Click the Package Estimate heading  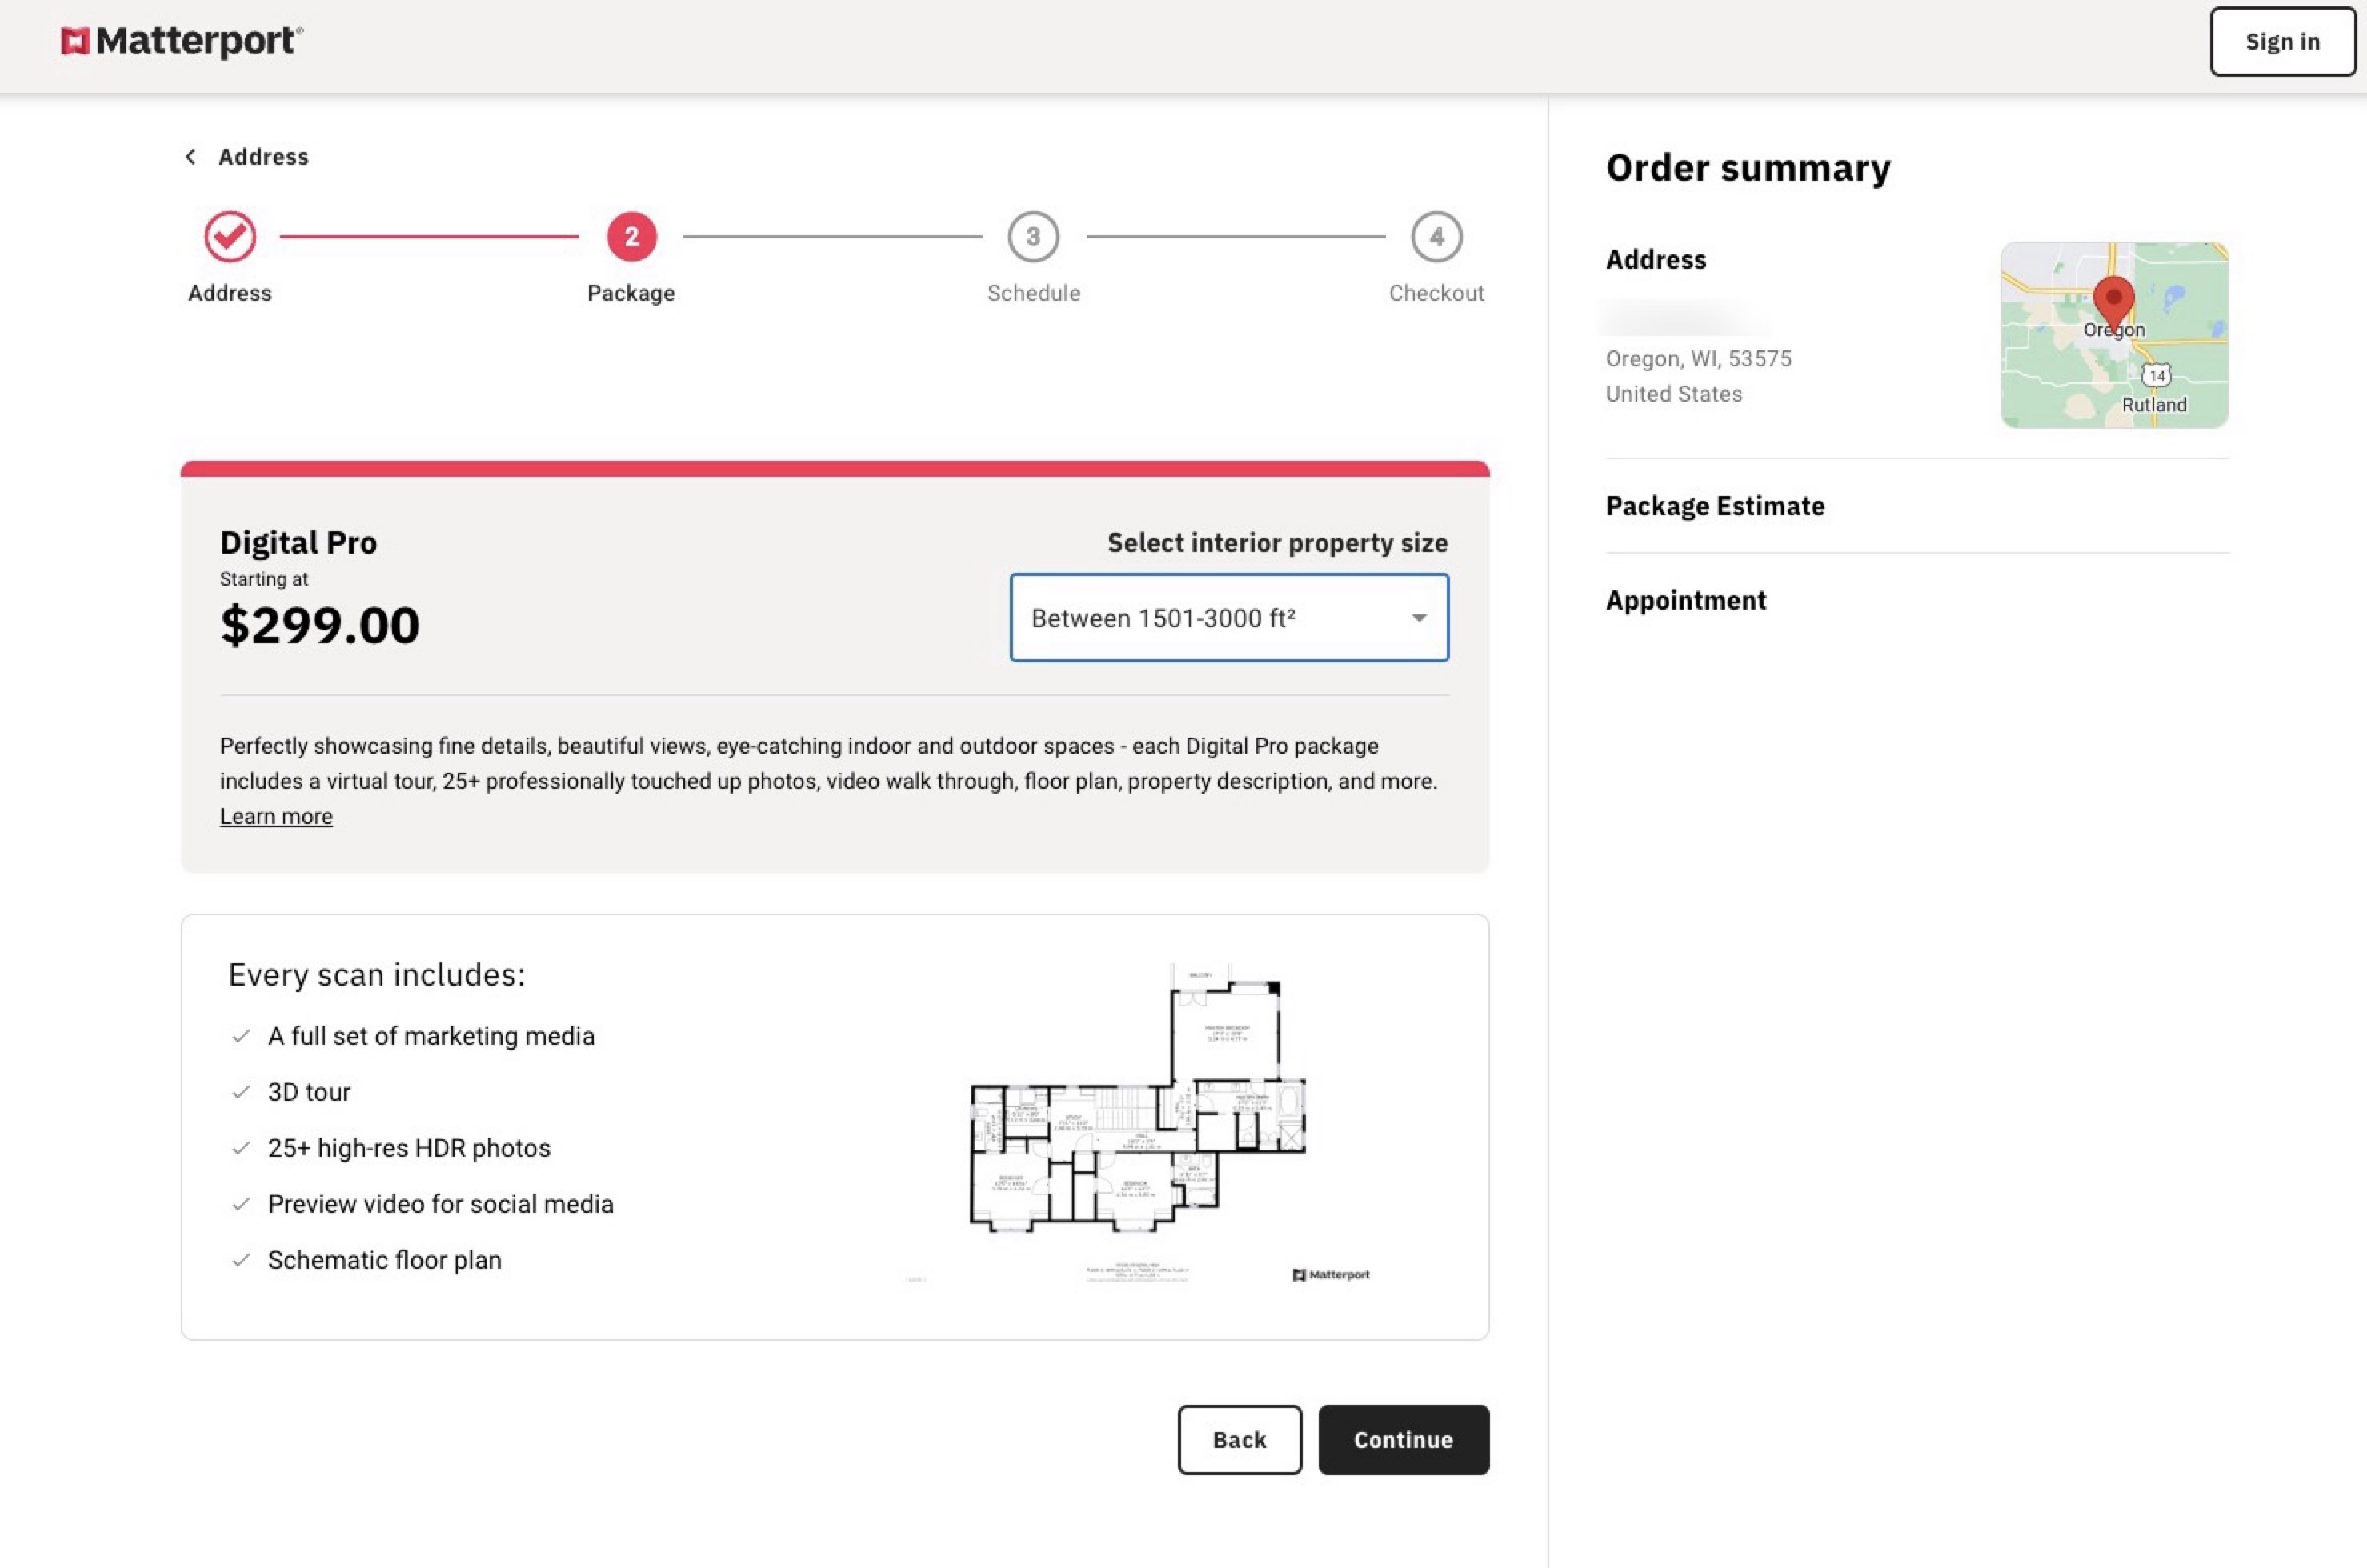(x=1714, y=506)
